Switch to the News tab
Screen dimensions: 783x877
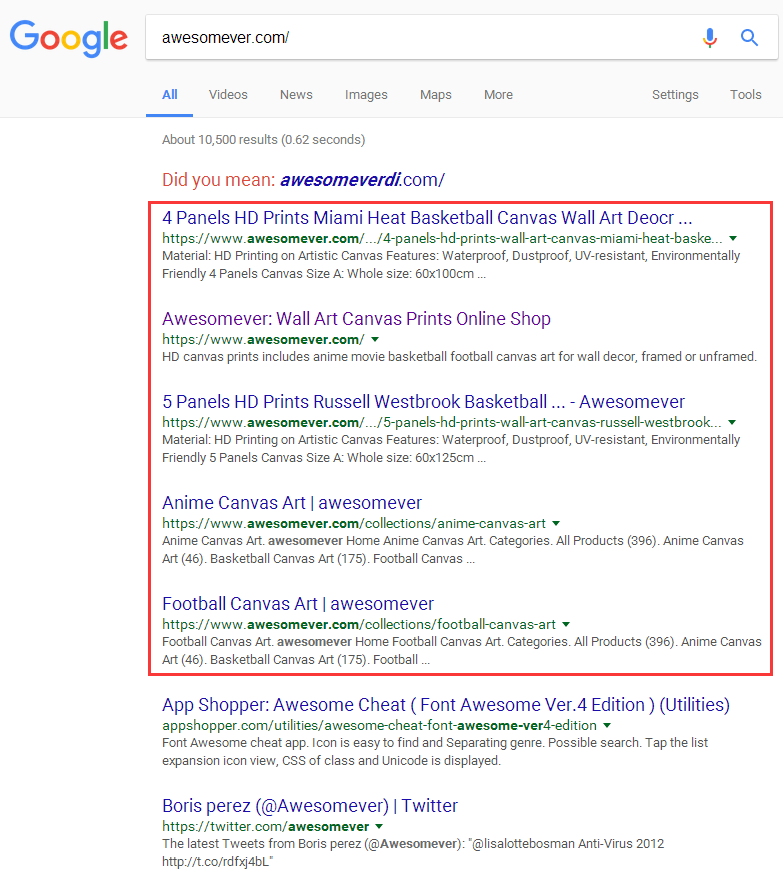(x=296, y=95)
